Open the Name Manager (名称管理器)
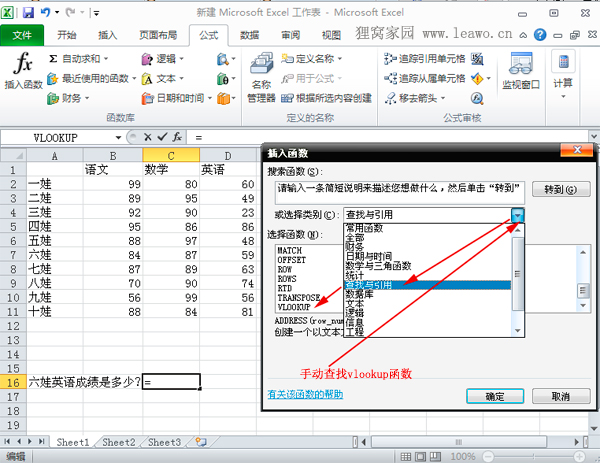This screenshot has width=600, height=463. pos(261,78)
